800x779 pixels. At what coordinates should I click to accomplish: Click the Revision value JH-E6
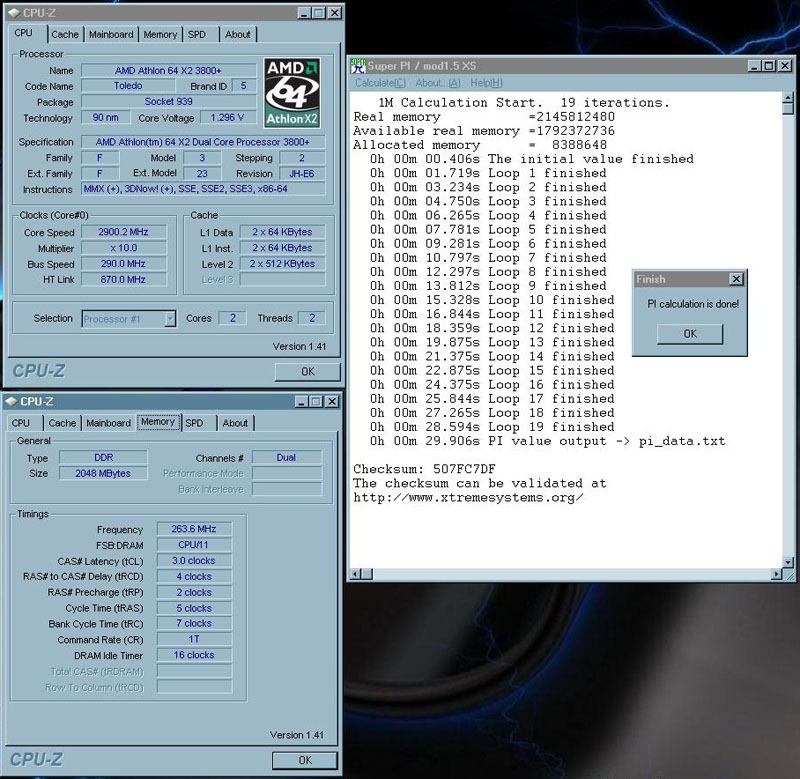[302, 173]
